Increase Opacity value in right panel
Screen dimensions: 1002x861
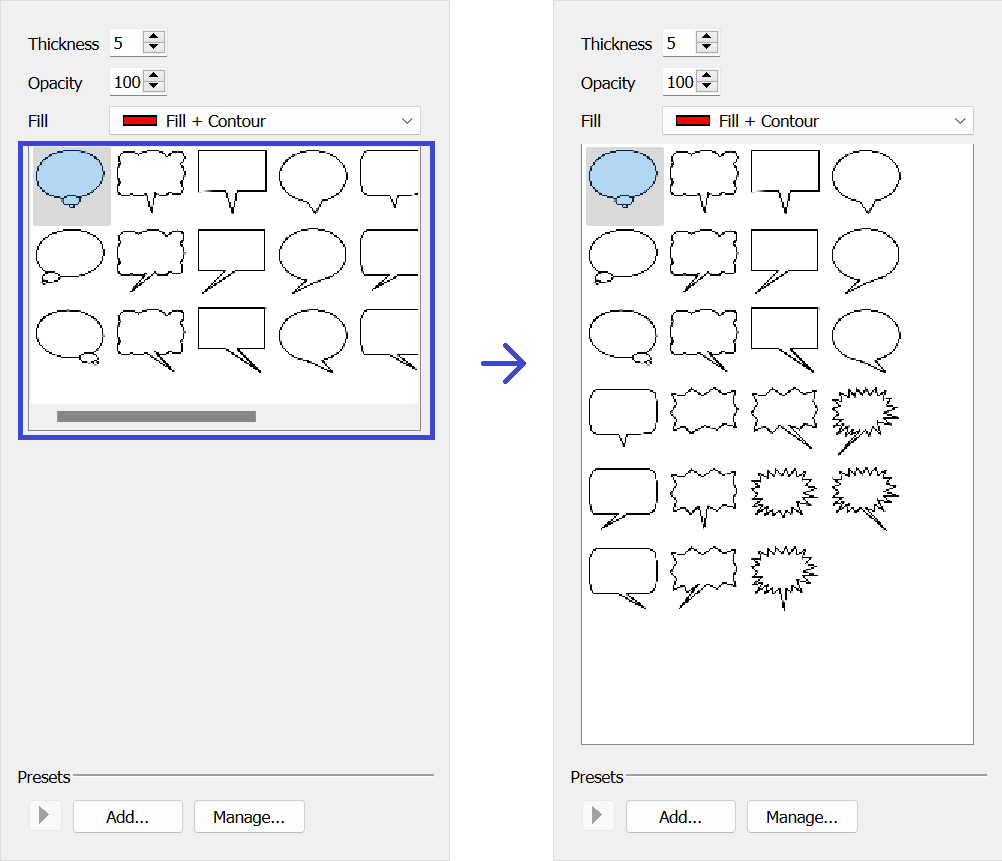coord(707,77)
